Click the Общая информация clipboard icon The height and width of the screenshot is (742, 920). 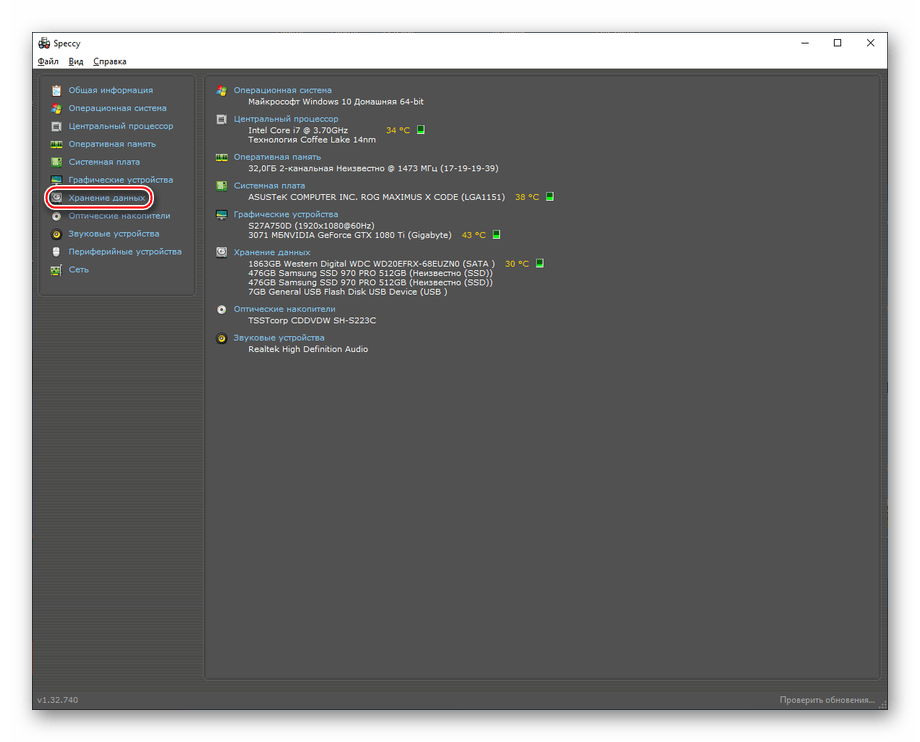tap(56, 90)
